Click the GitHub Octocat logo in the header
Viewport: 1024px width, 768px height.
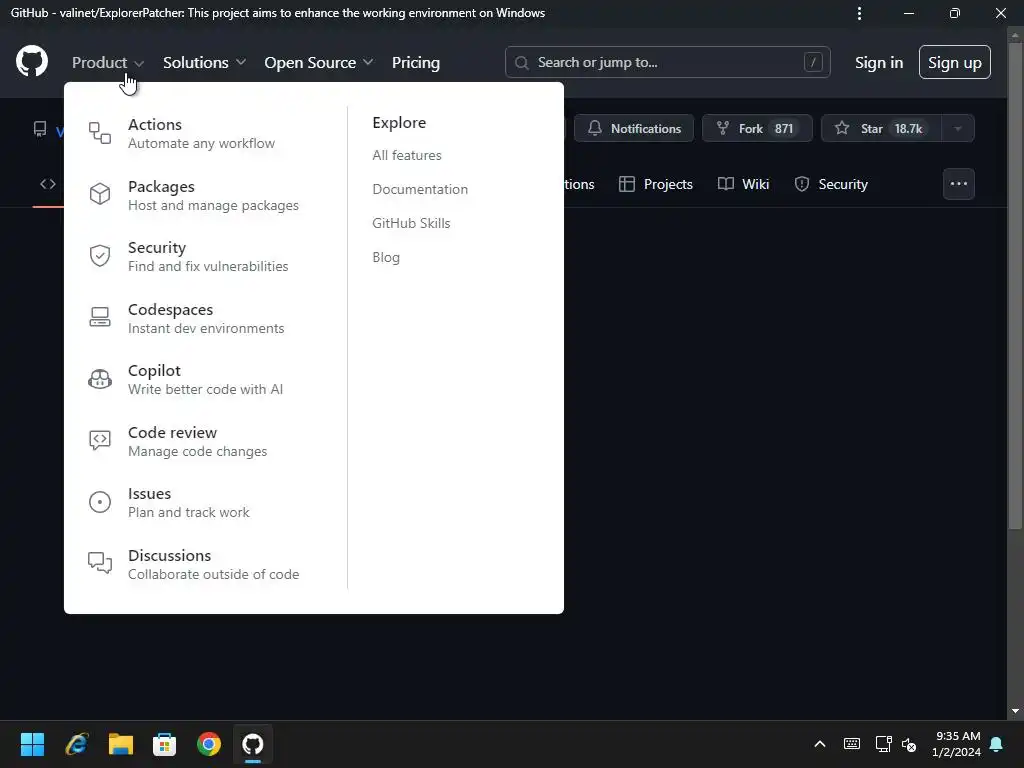tap(31, 62)
